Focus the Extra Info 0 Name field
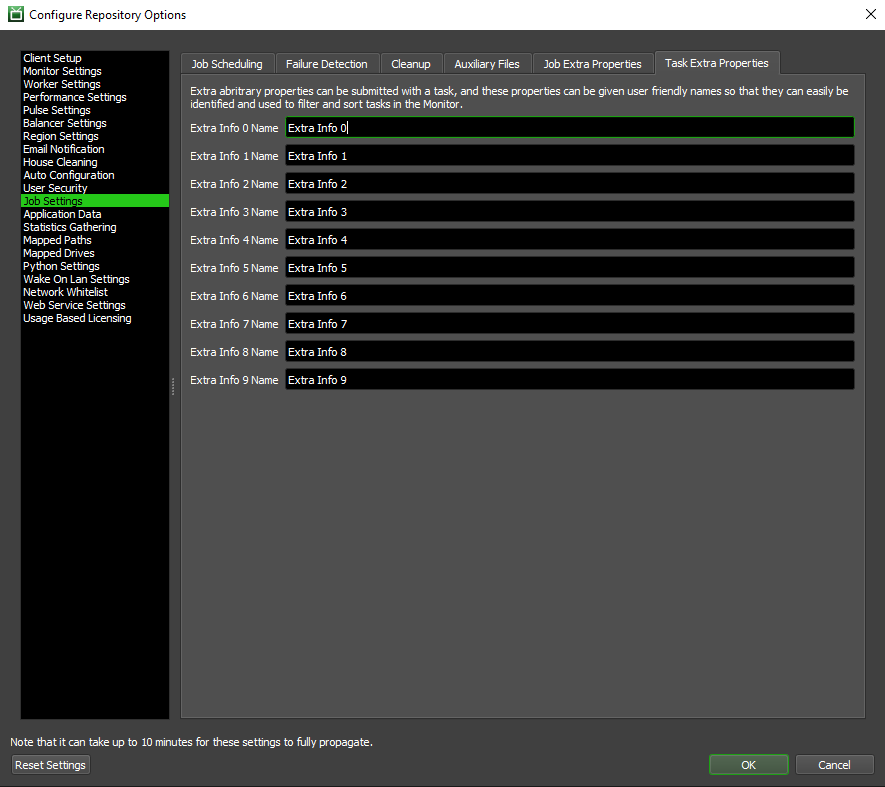 point(569,128)
